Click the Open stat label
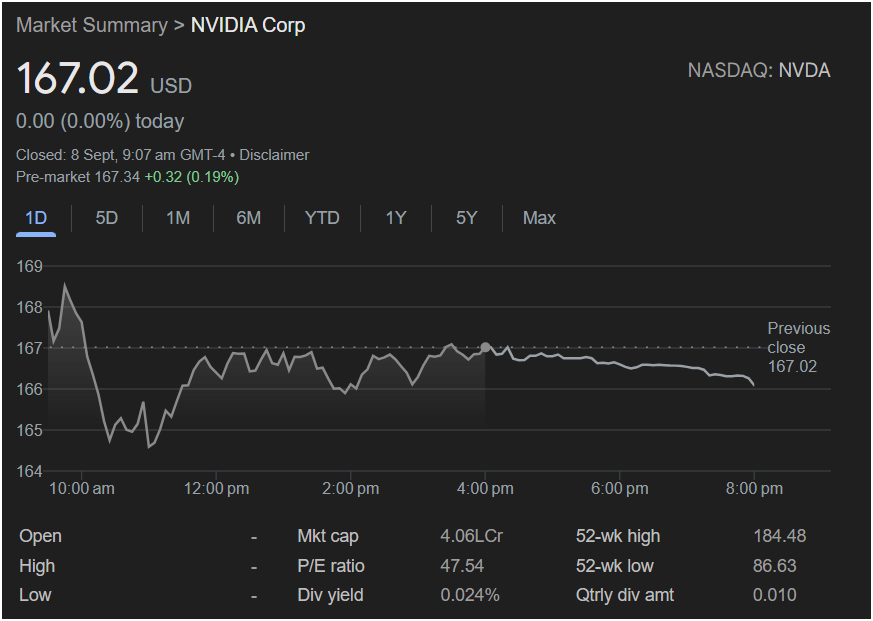873x621 pixels. coord(41,536)
